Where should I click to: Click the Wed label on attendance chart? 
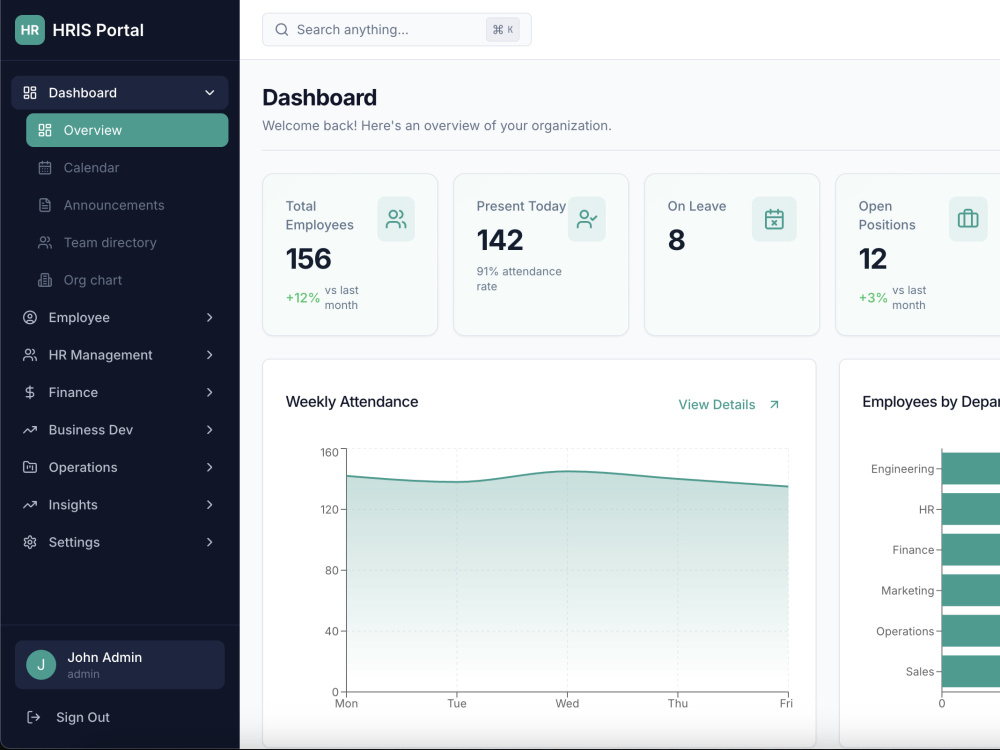tap(567, 703)
